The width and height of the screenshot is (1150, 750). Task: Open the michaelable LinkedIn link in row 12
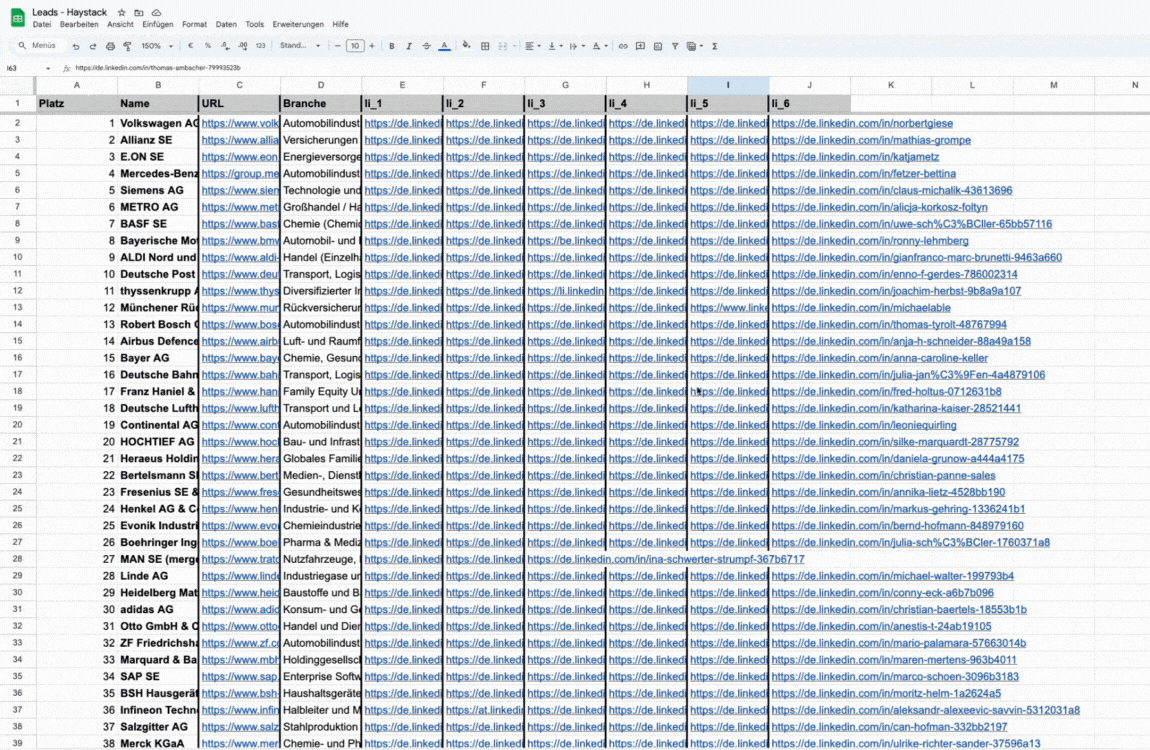click(x=861, y=308)
